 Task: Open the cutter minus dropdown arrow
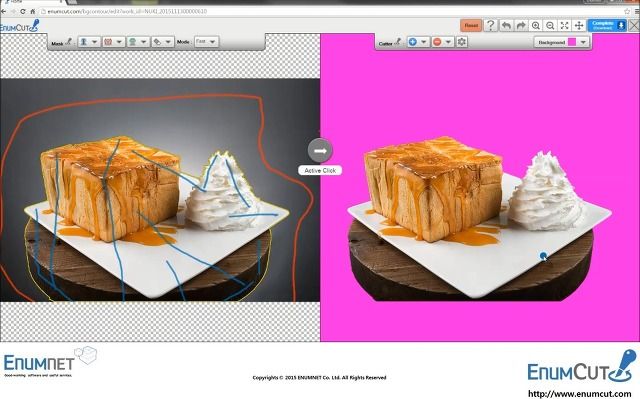click(x=448, y=42)
